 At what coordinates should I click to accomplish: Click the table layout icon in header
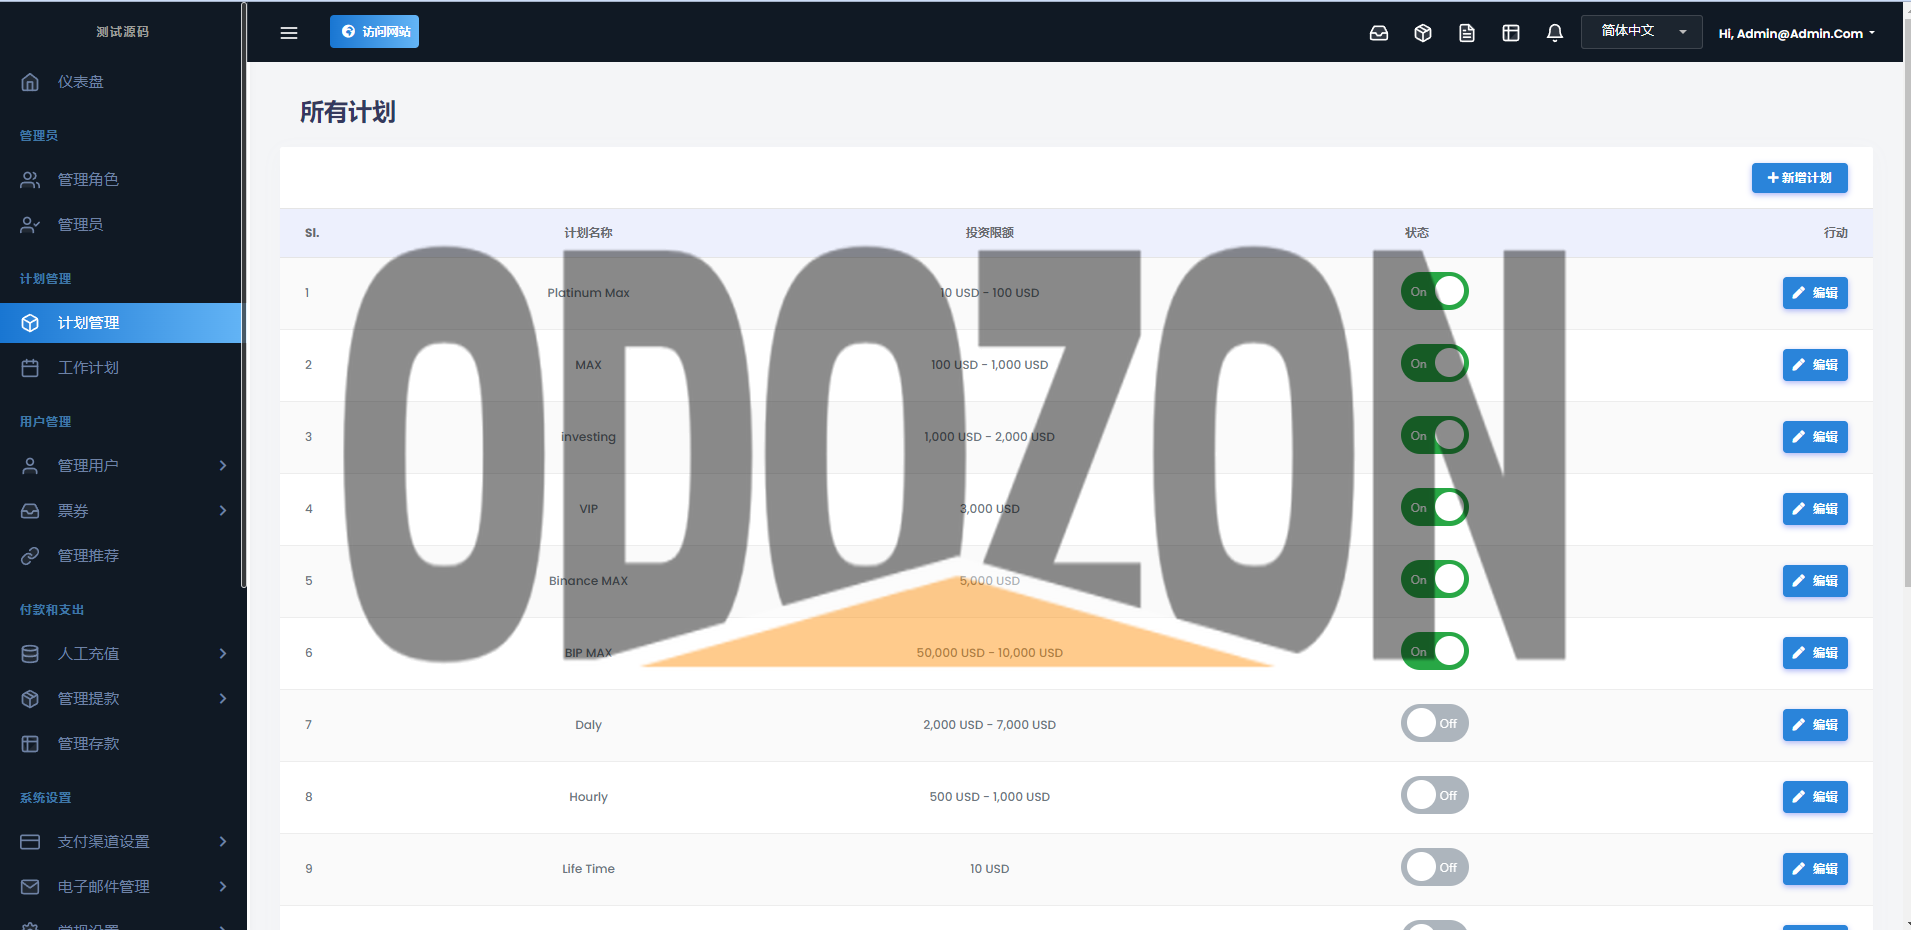tap(1511, 33)
